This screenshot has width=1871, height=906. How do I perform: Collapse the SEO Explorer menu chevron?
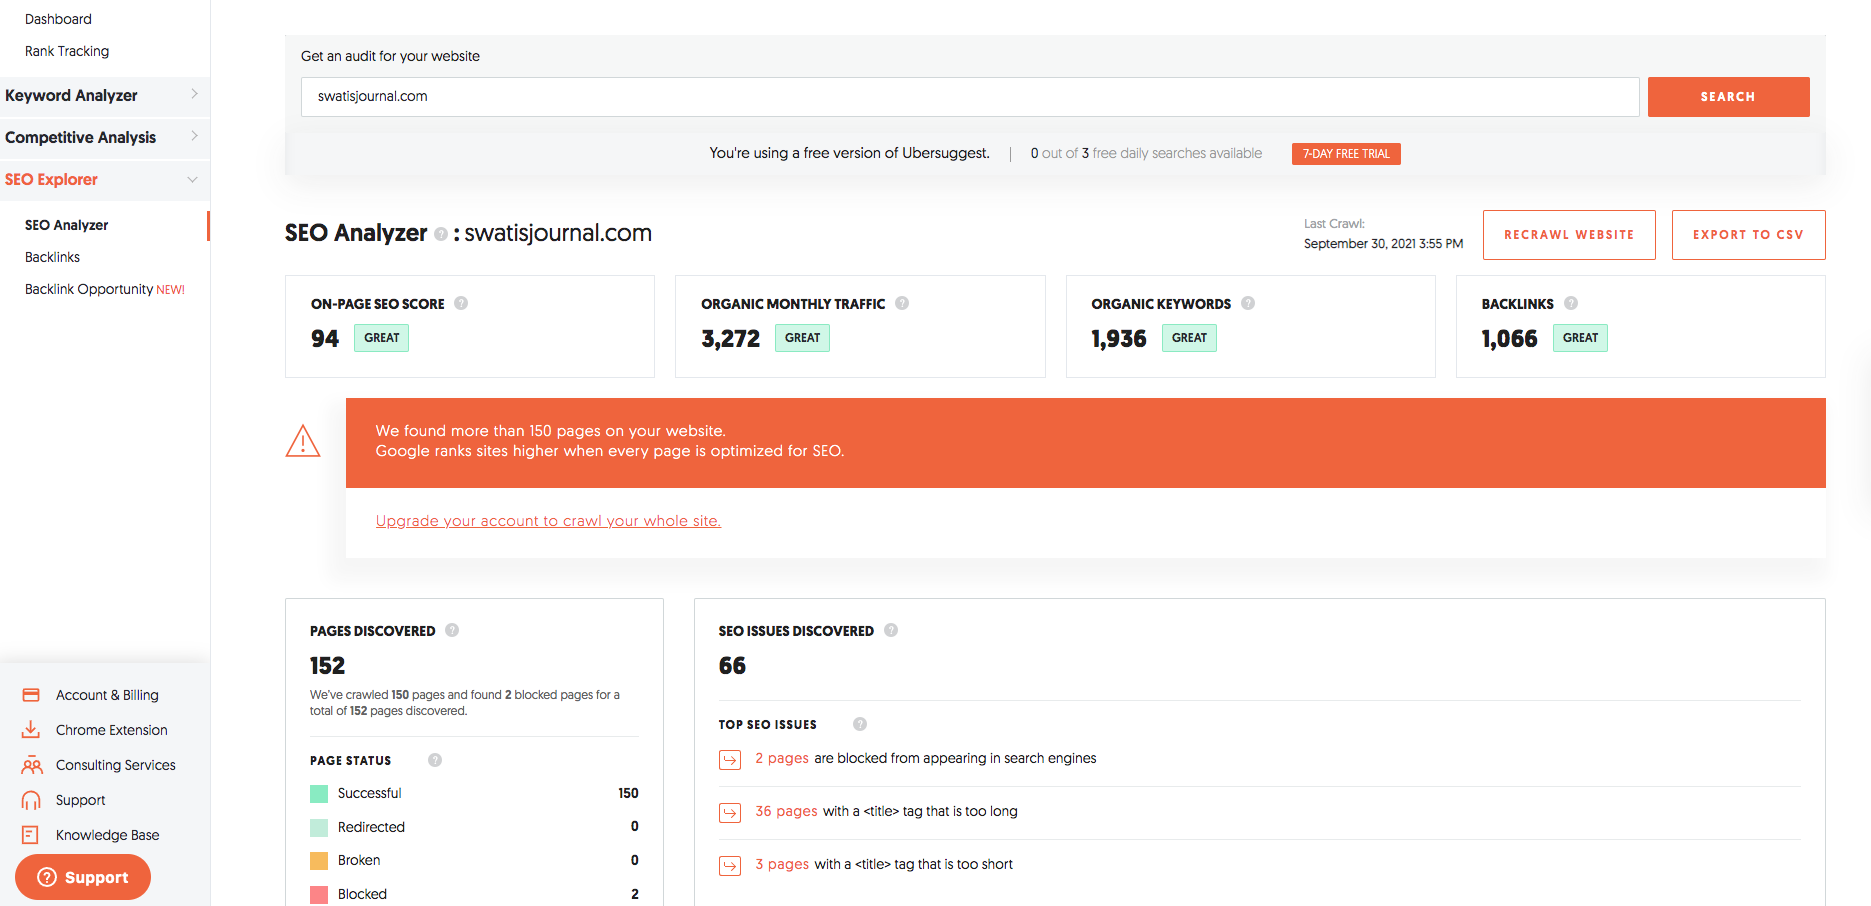193,180
